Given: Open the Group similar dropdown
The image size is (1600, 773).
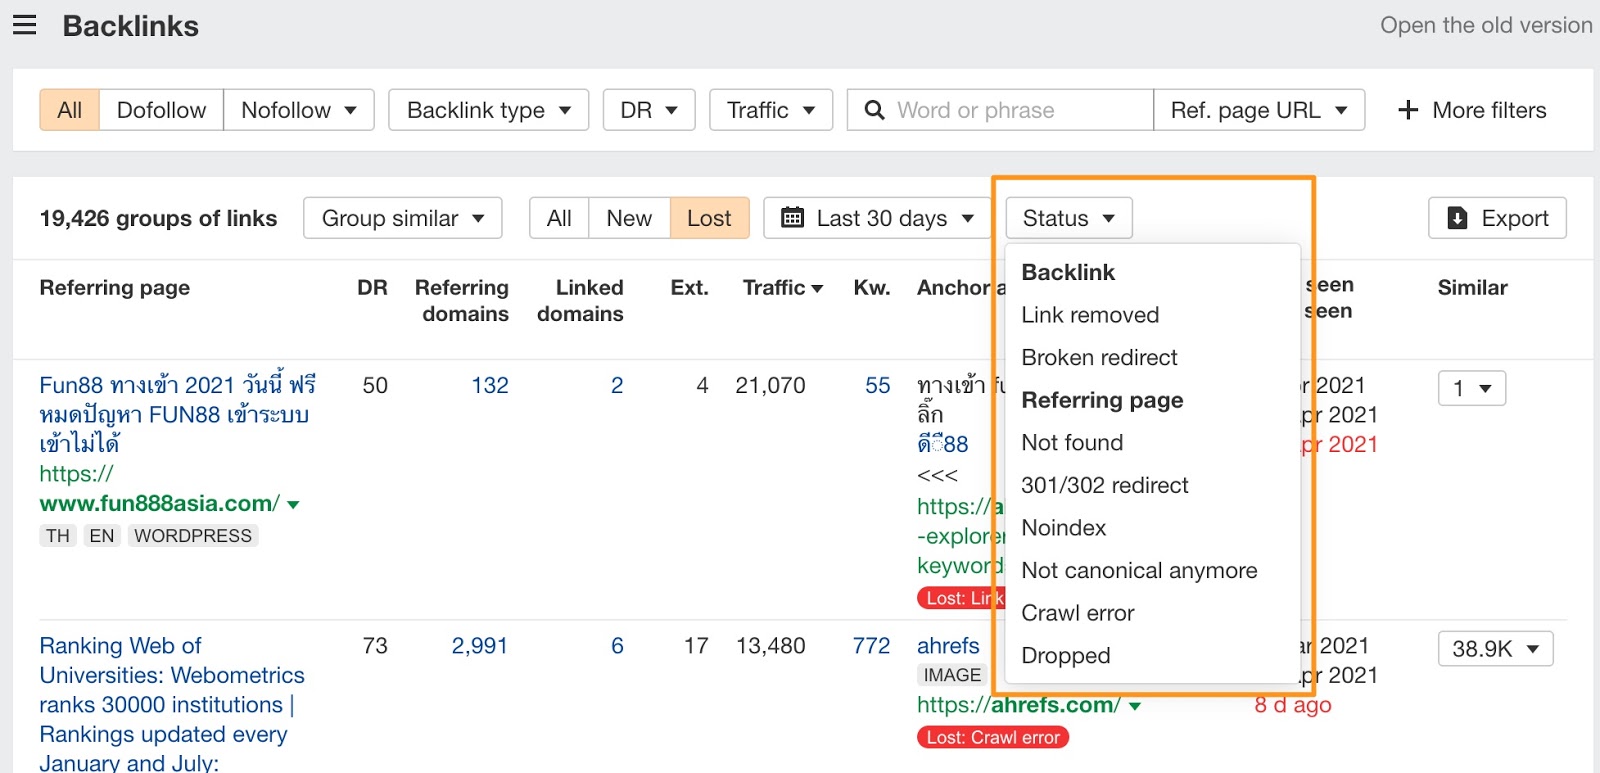Looking at the screenshot, I should coord(402,218).
